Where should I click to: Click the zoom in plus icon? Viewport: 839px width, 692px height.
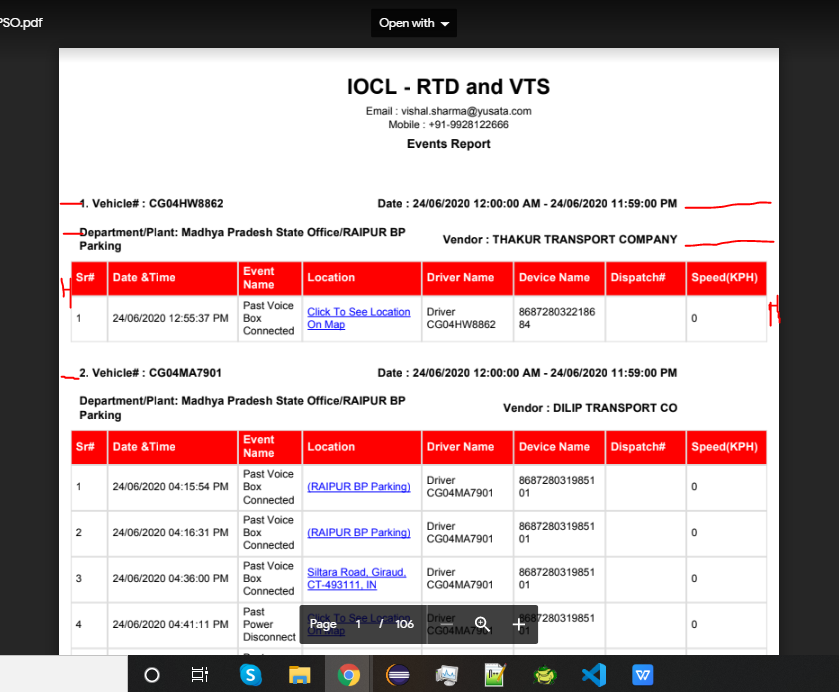(x=518, y=625)
